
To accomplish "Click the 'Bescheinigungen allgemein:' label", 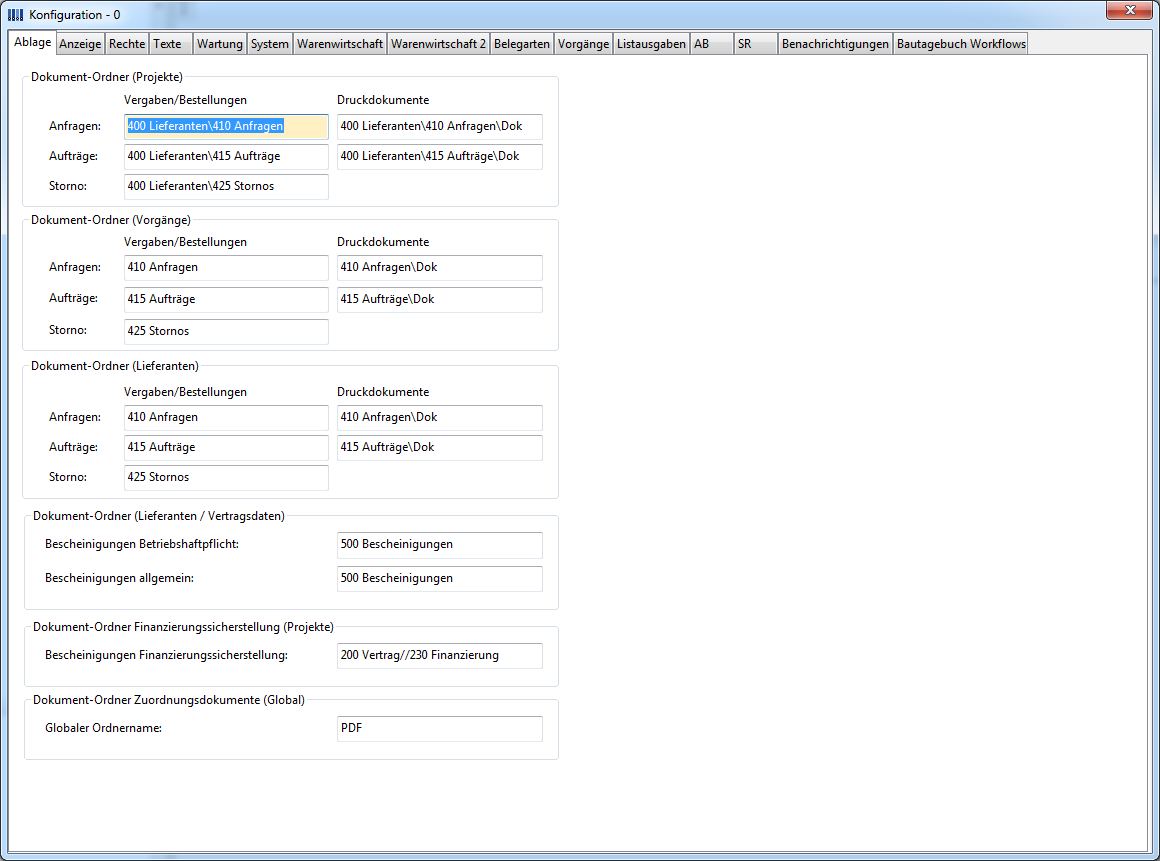I will pos(119,578).
